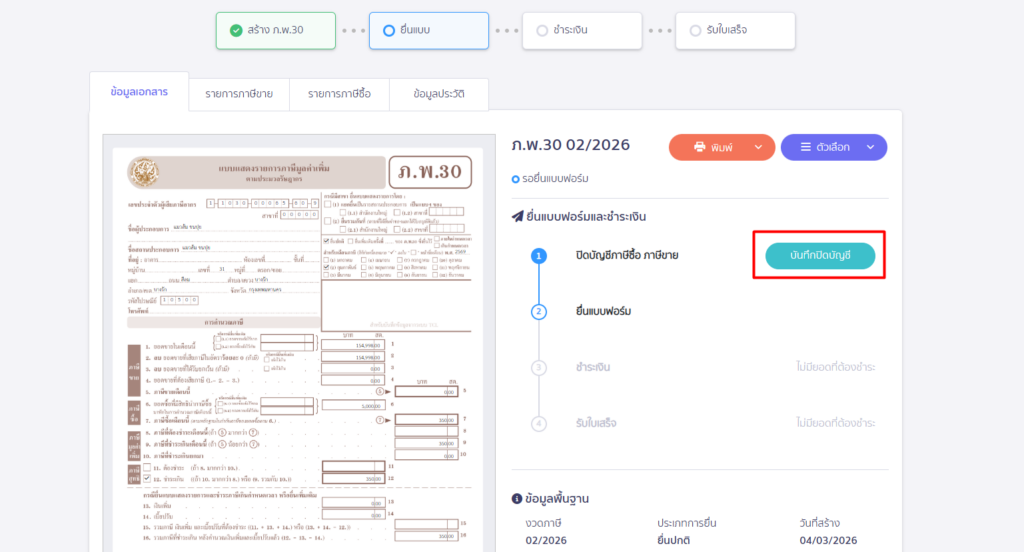Click the printer icon in พิมพ์ button
Screen dimensions: 1024x552
pos(700,147)
